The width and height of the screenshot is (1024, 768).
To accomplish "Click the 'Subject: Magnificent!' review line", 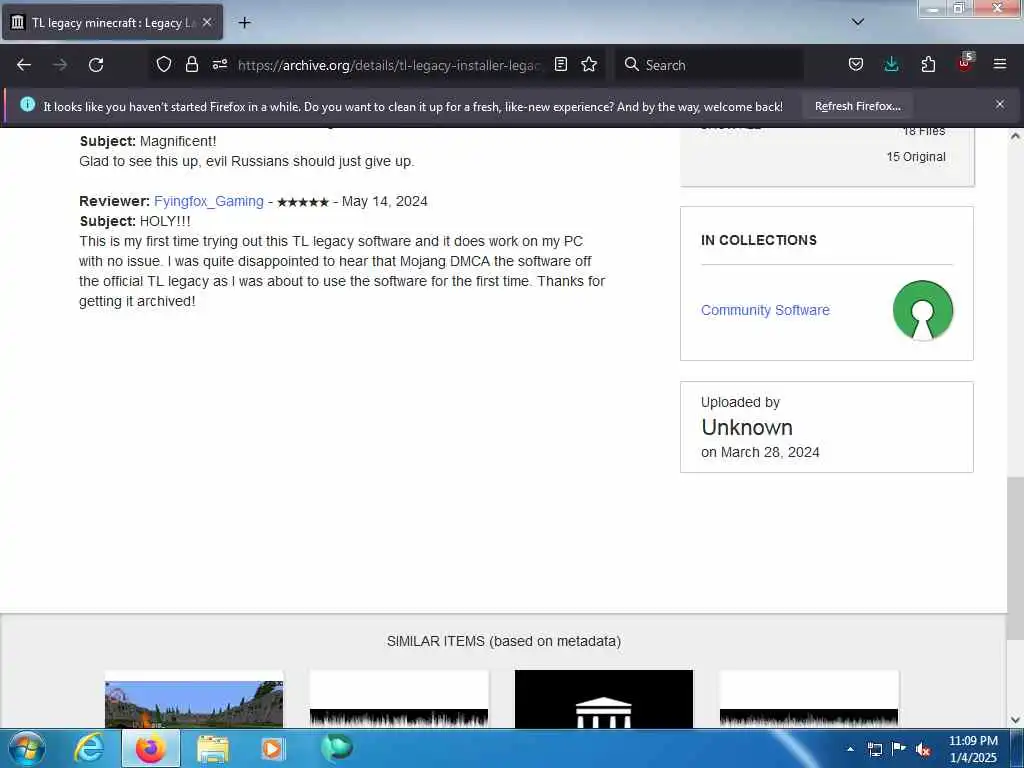I will point(148,141).
